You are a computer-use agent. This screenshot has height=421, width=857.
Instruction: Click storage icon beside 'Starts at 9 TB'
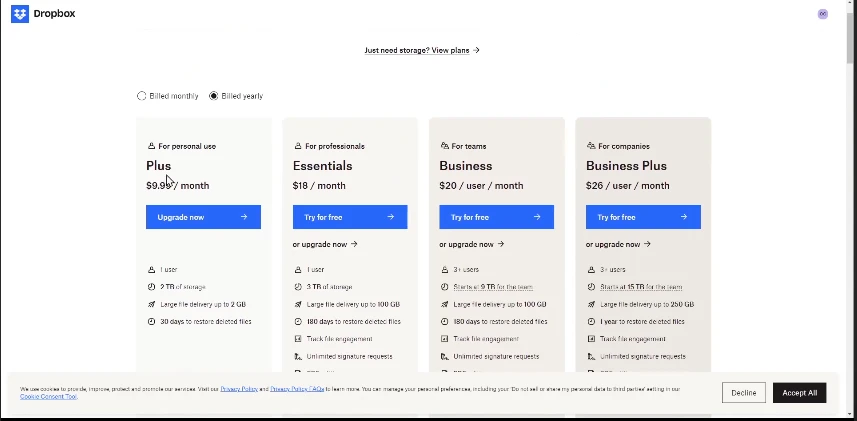pyautogui.click(x=445, y=287)
